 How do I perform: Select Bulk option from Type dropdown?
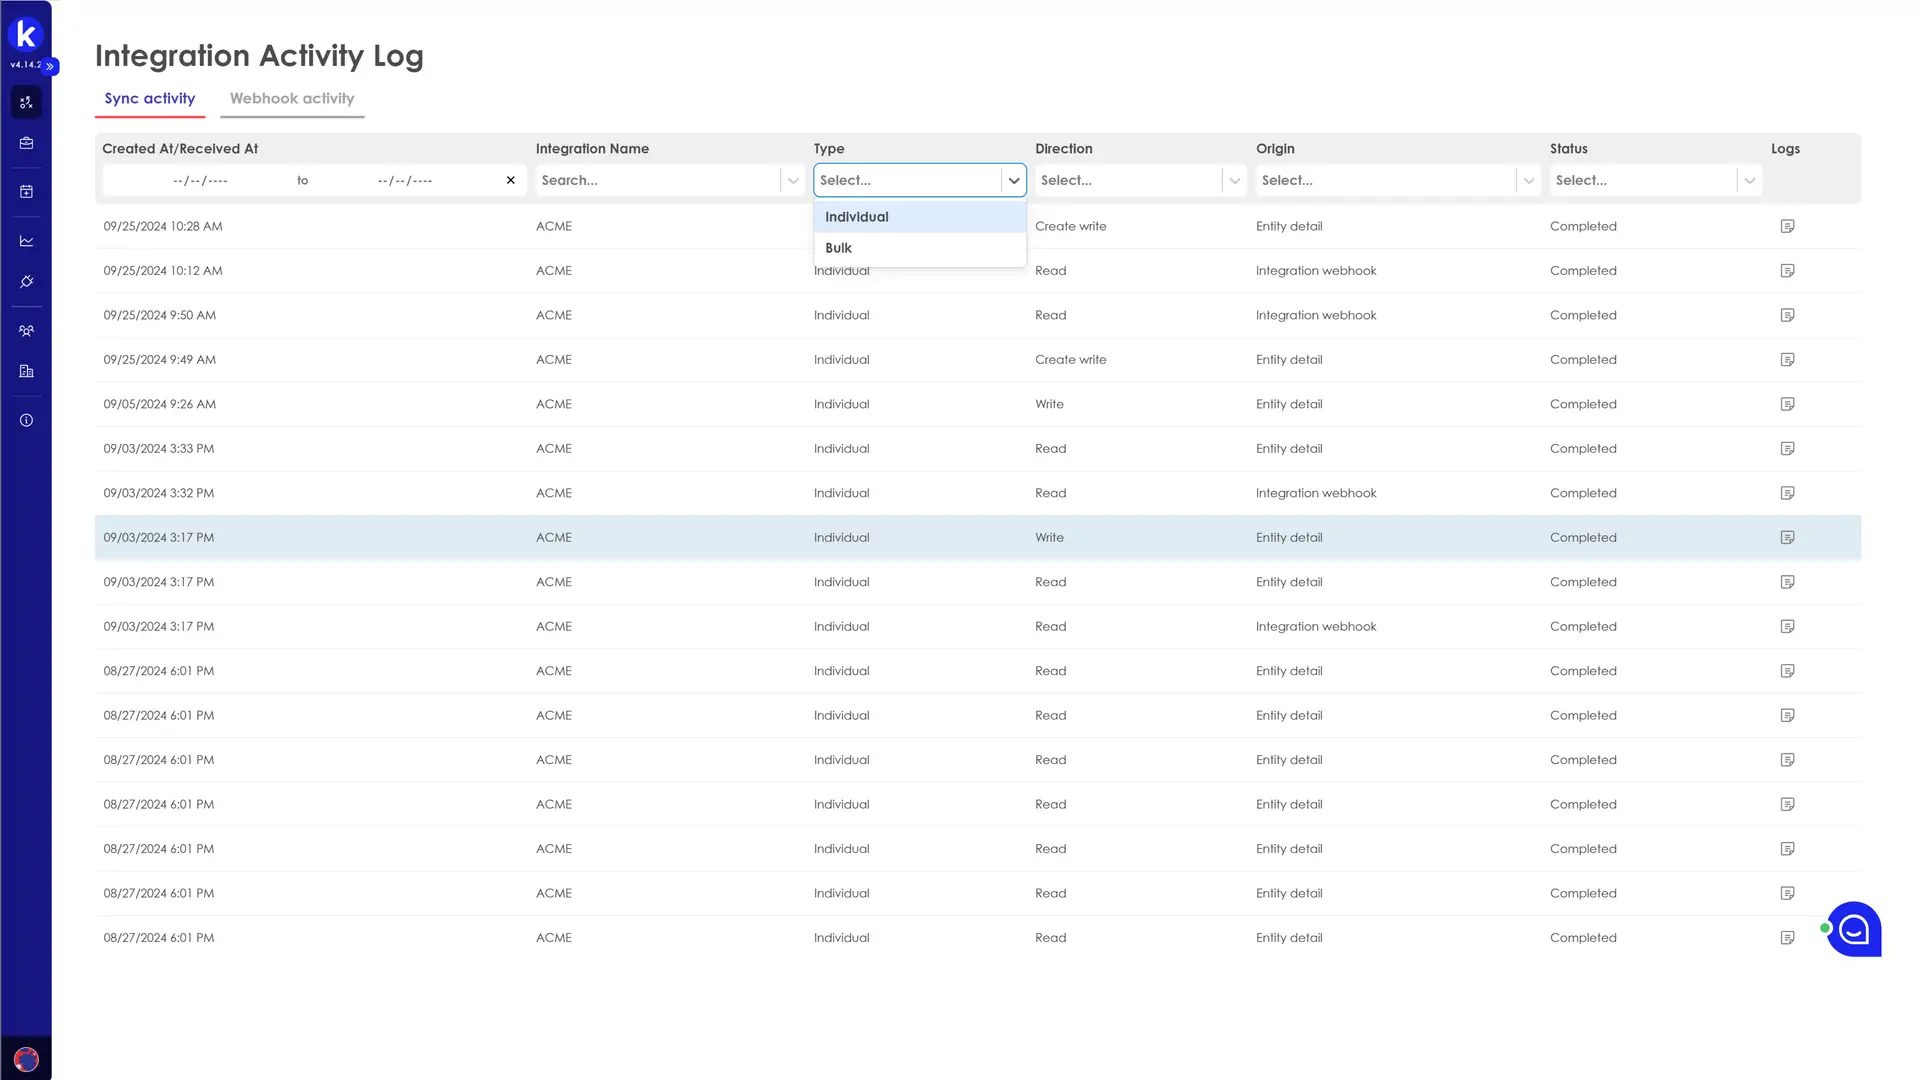click(839, 248)
